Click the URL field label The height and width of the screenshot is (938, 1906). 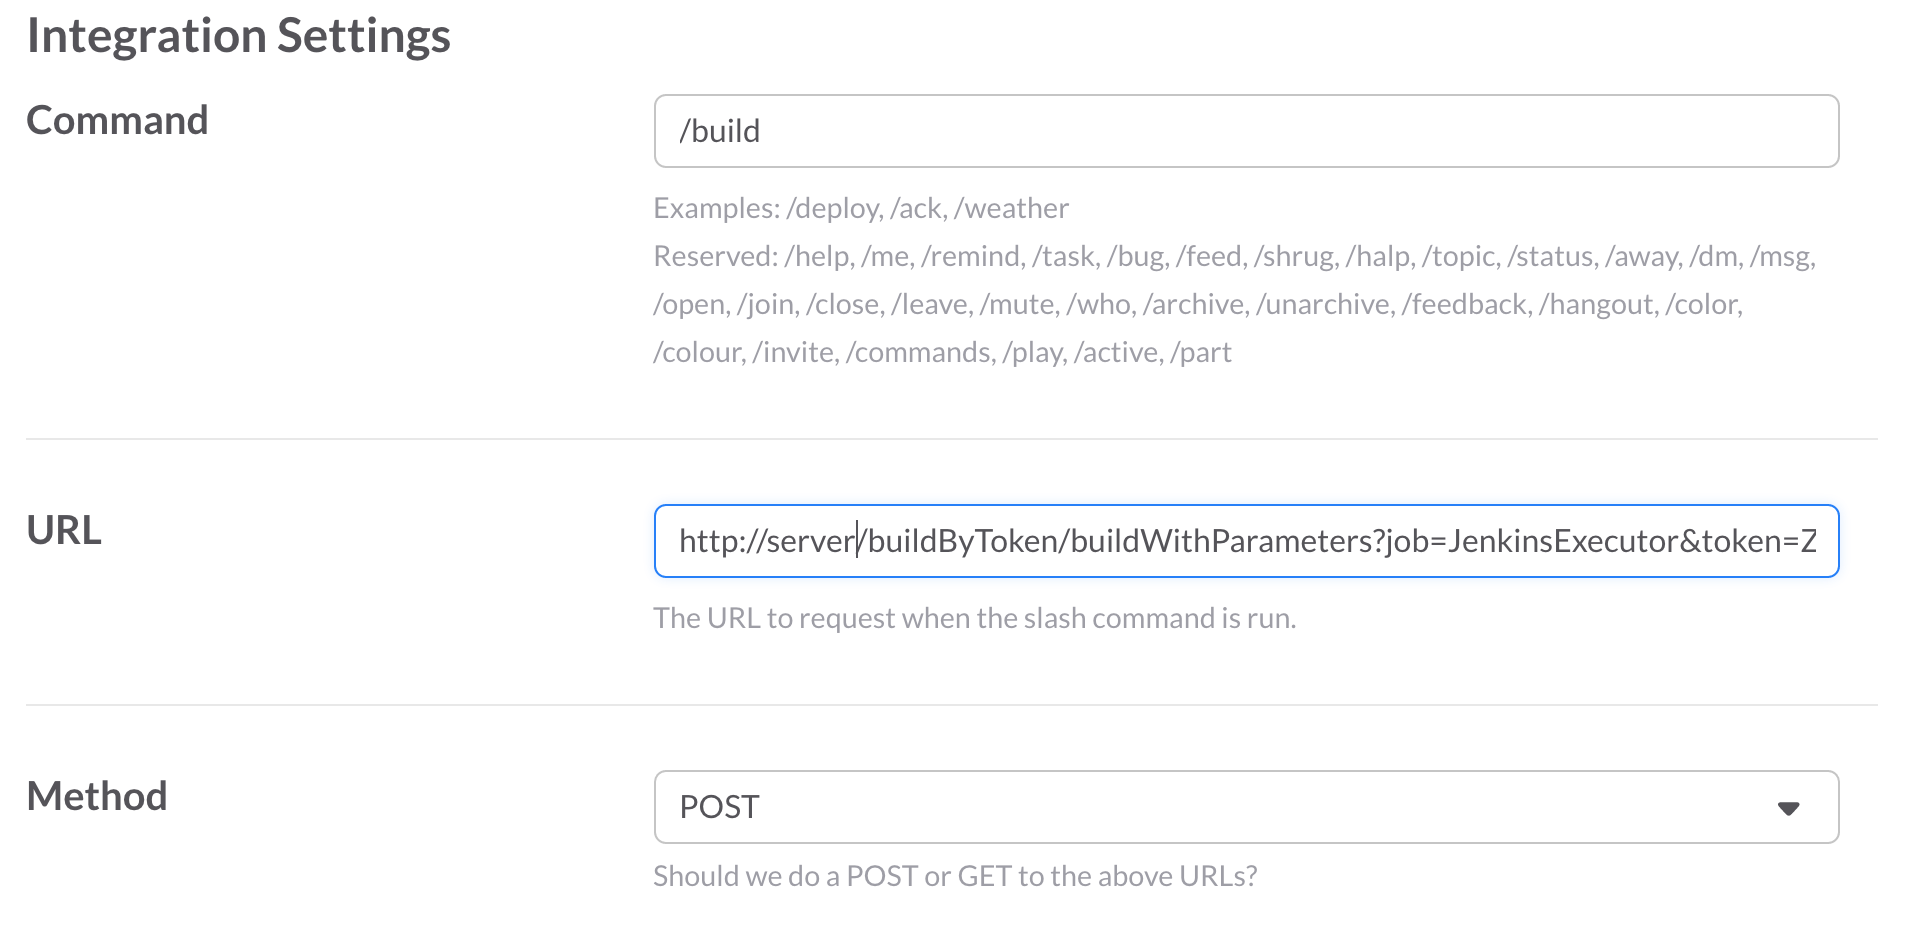click(64, 531)
